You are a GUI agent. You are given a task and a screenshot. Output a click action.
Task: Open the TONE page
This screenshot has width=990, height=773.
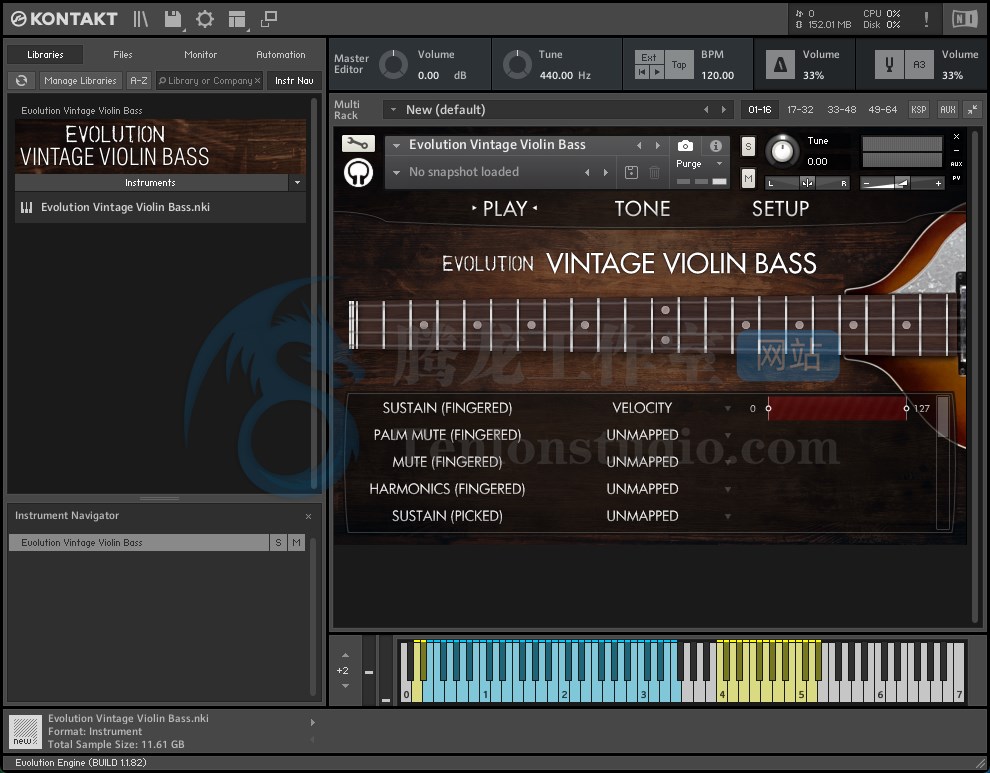642,209
